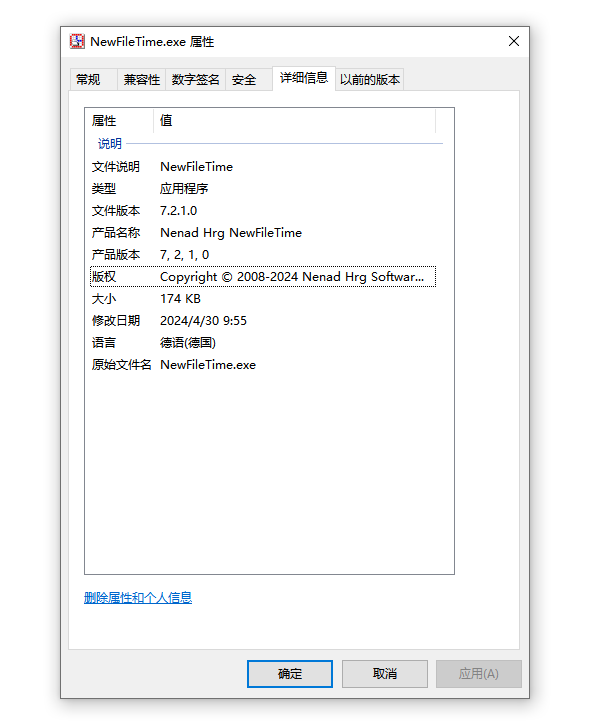Click the 值 column header

295,121
